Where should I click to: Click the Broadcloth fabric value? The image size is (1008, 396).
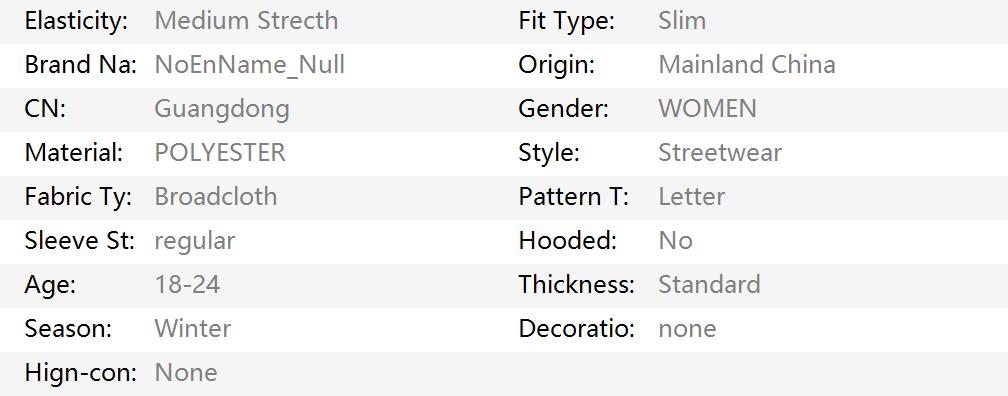pyautogui.click(x=216, y=197)
